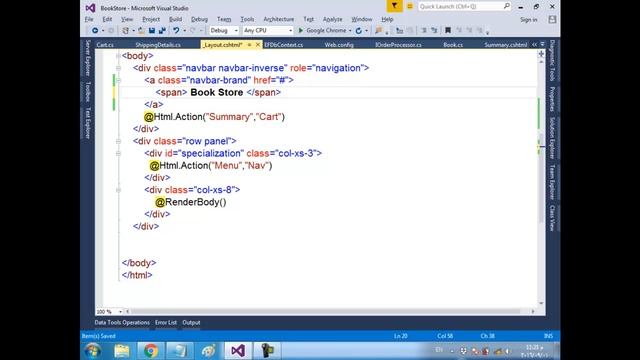Toggle pin on the _Layout.cshtml tab
Screen dimensions: 640x360
pos(249,45)
